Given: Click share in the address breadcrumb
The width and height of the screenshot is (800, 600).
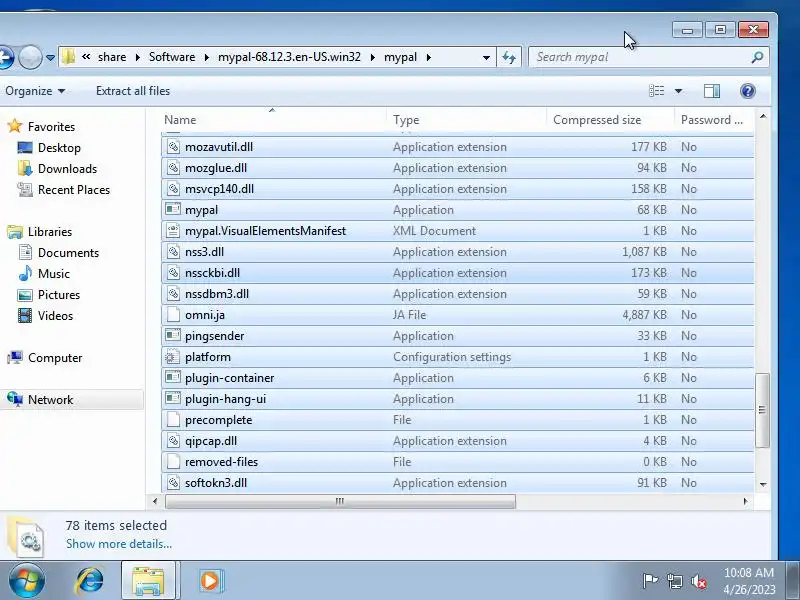Looking at the screenshot, I should 112,57.
